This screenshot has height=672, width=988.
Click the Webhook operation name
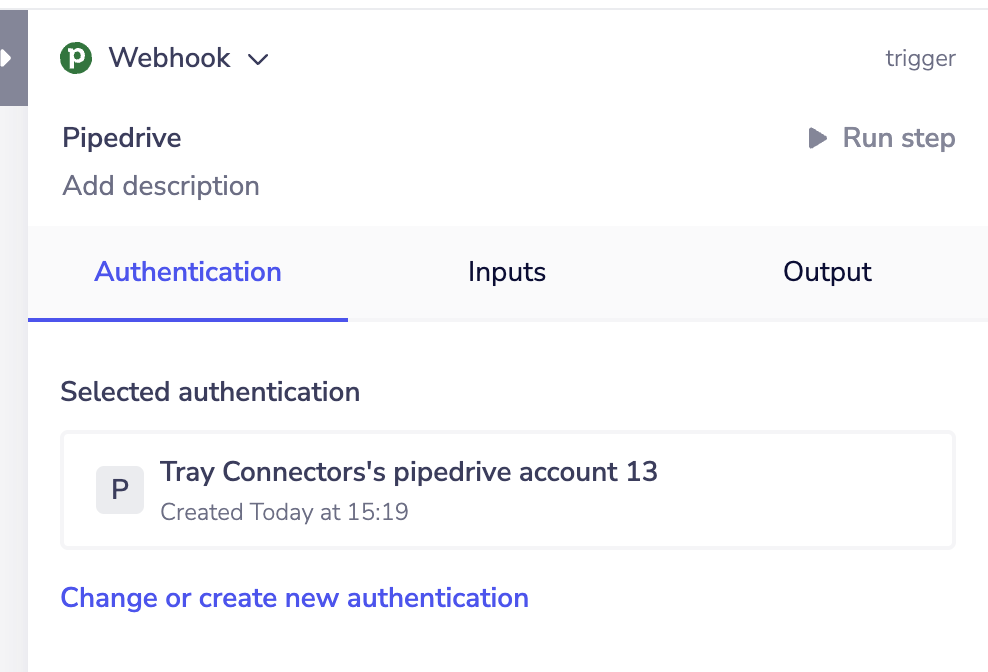169,58
